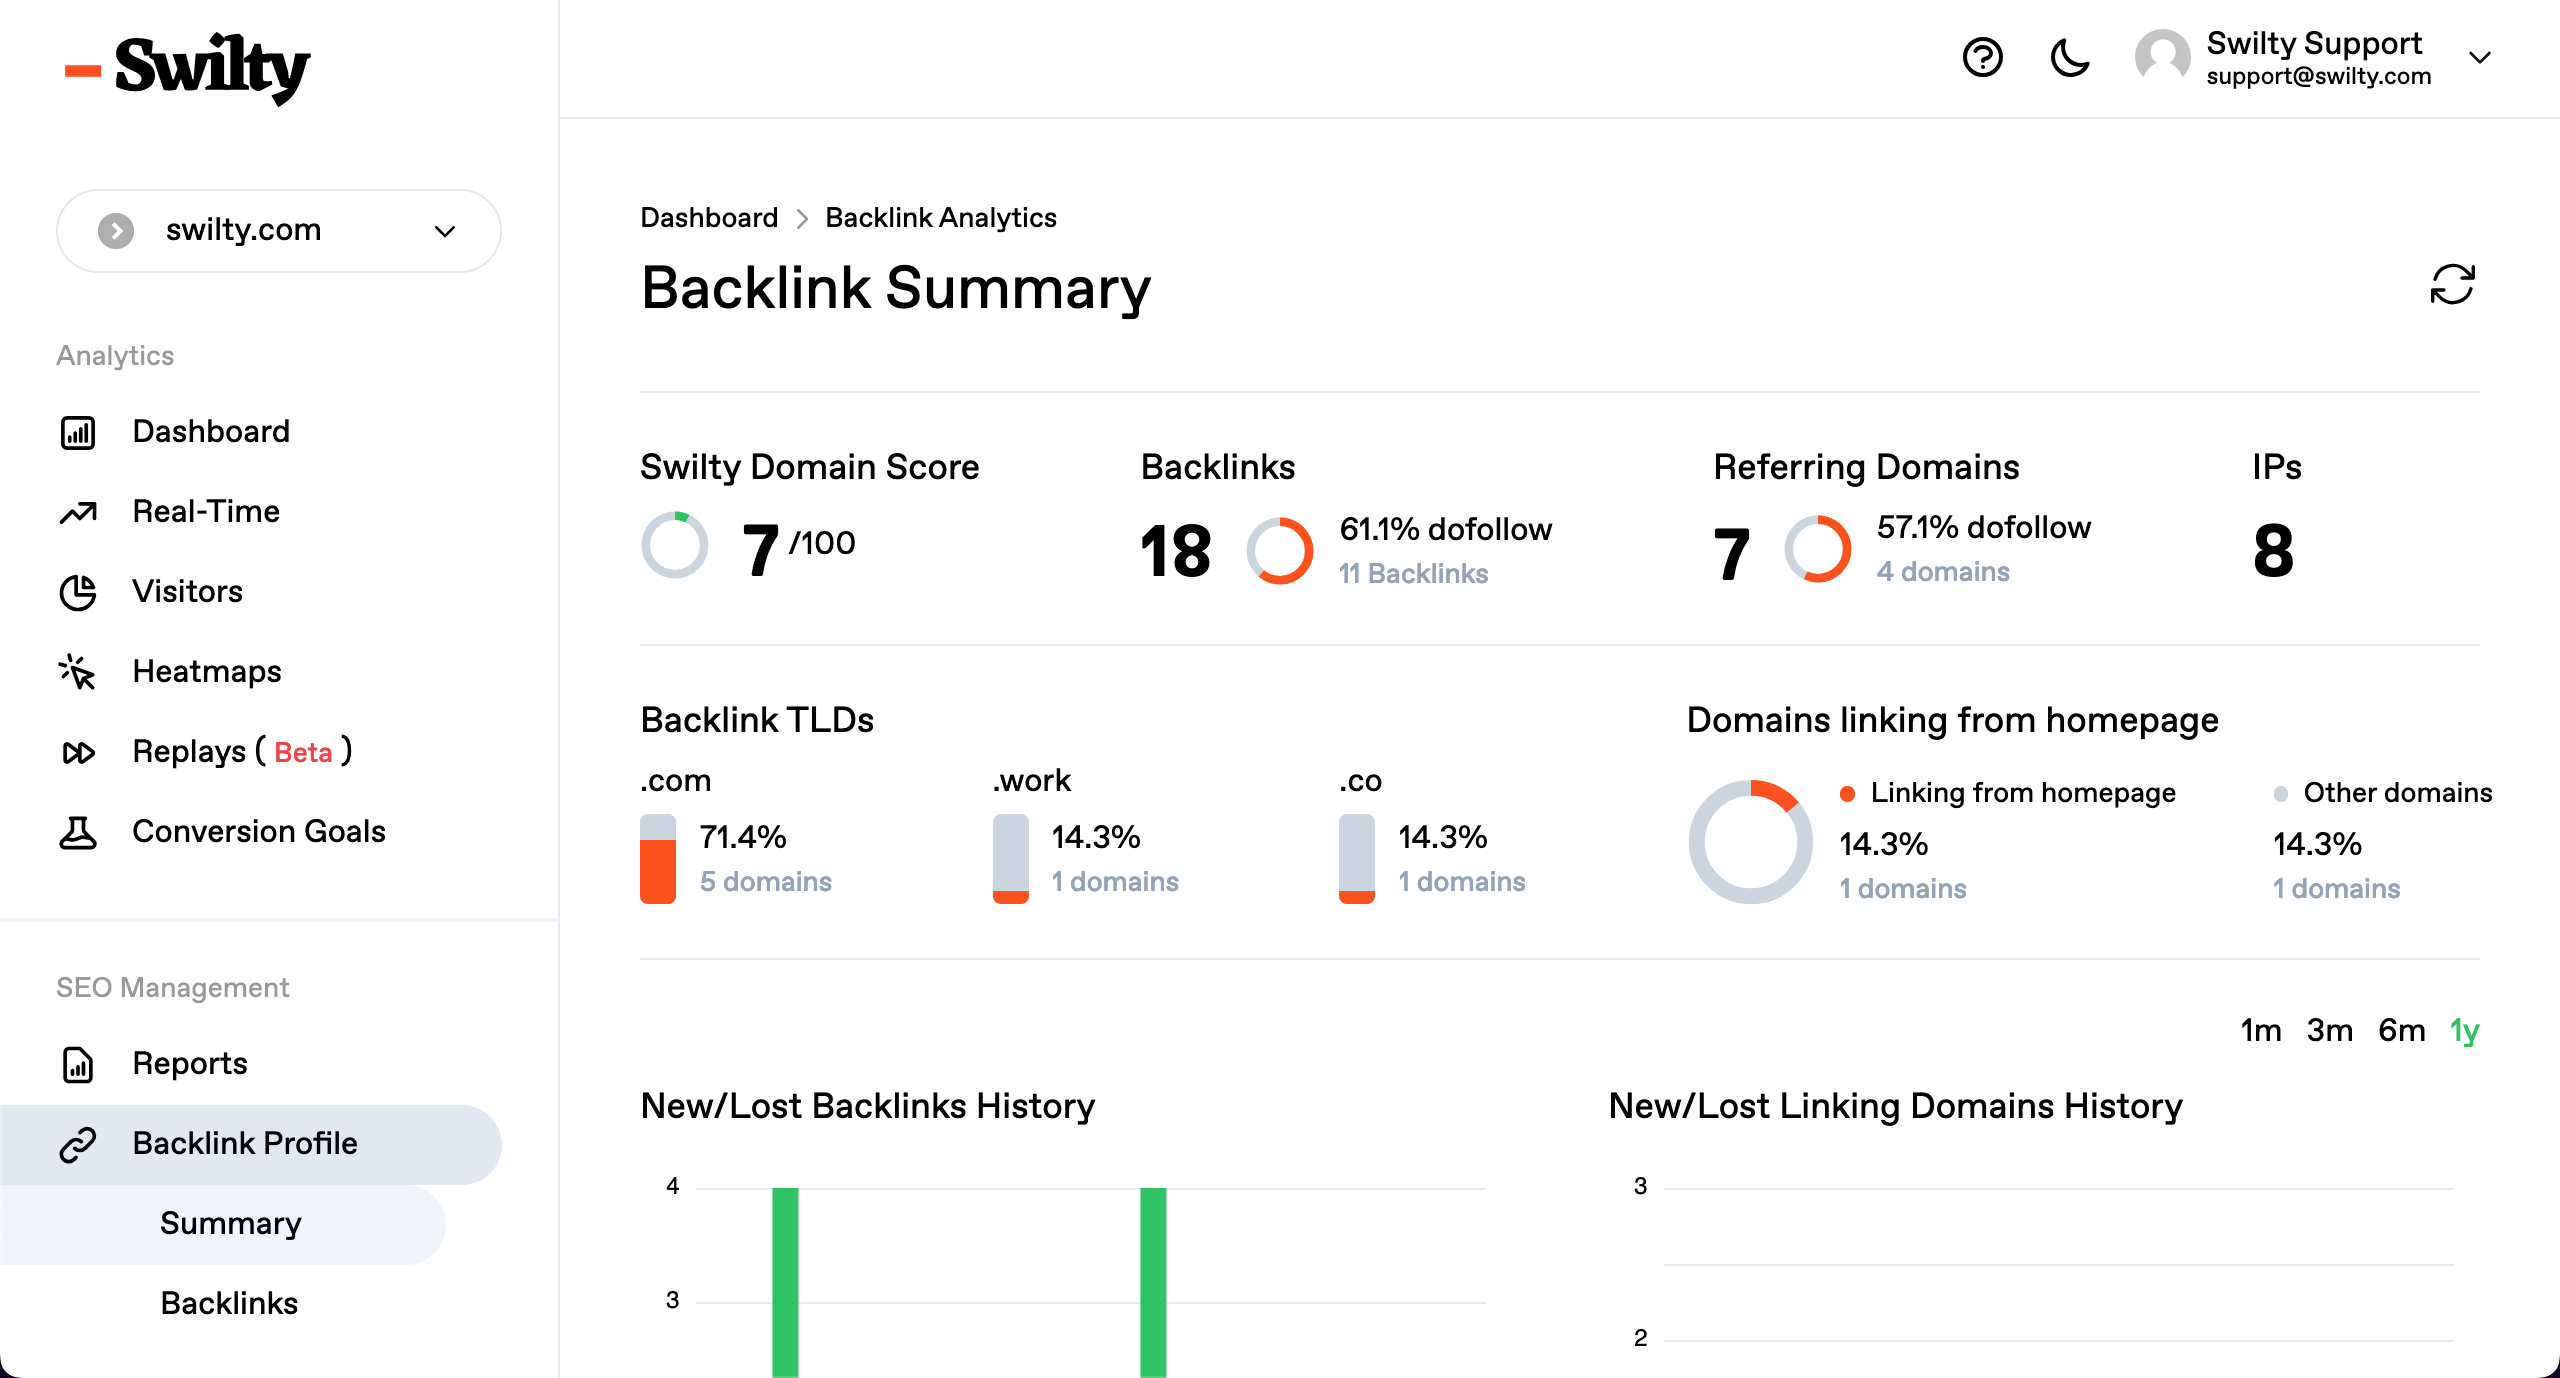Image resolution: width=2560 pixels, height=1378 pixels.
Task: Open the help question mark icon
Action: point(1982,58)
